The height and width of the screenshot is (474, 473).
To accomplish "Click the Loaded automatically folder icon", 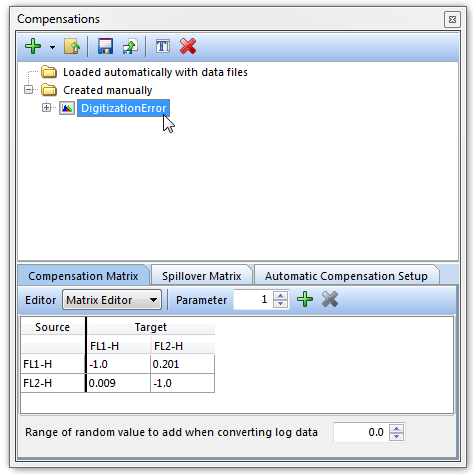I will click(49, 72).
